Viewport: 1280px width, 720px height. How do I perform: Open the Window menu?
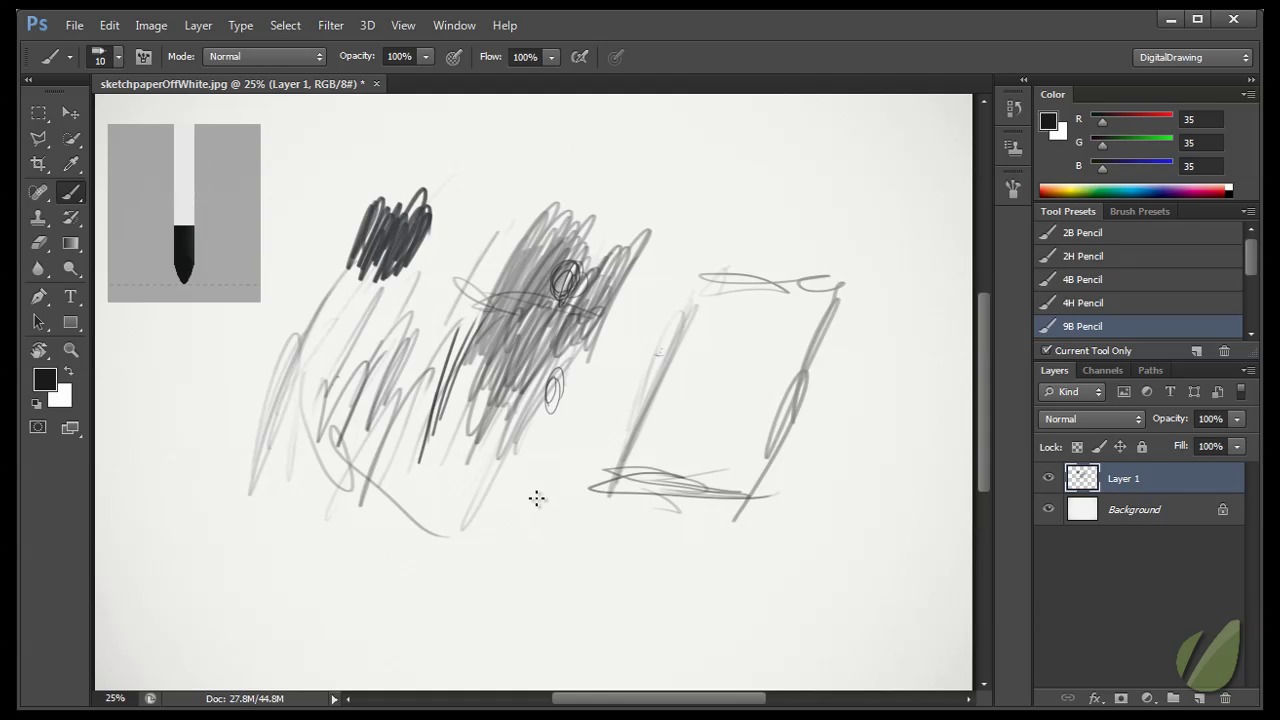[x=454, y=25]
